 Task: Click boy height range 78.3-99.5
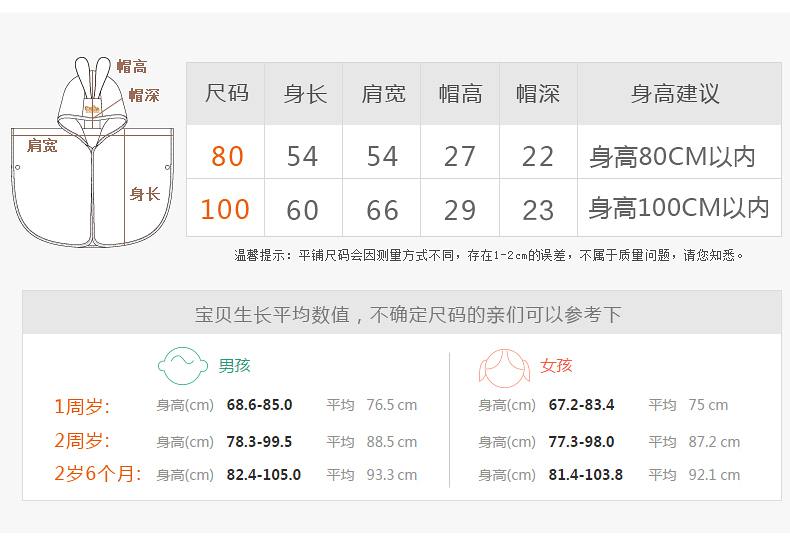point(259,442)
